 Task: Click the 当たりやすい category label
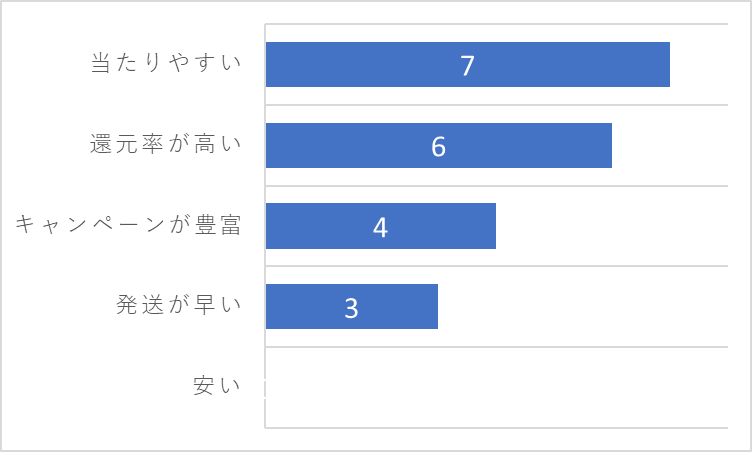166,63
